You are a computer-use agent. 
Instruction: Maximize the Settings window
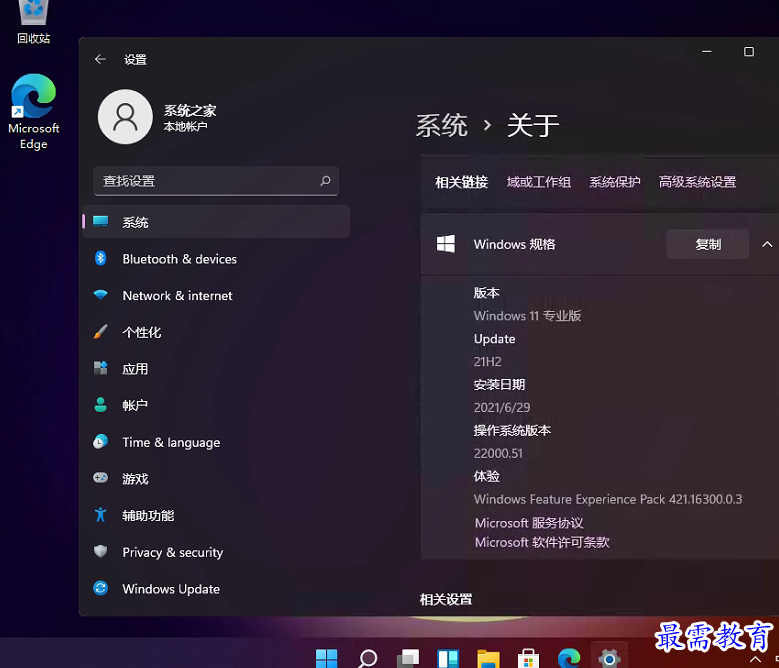[x=749, y=52]
